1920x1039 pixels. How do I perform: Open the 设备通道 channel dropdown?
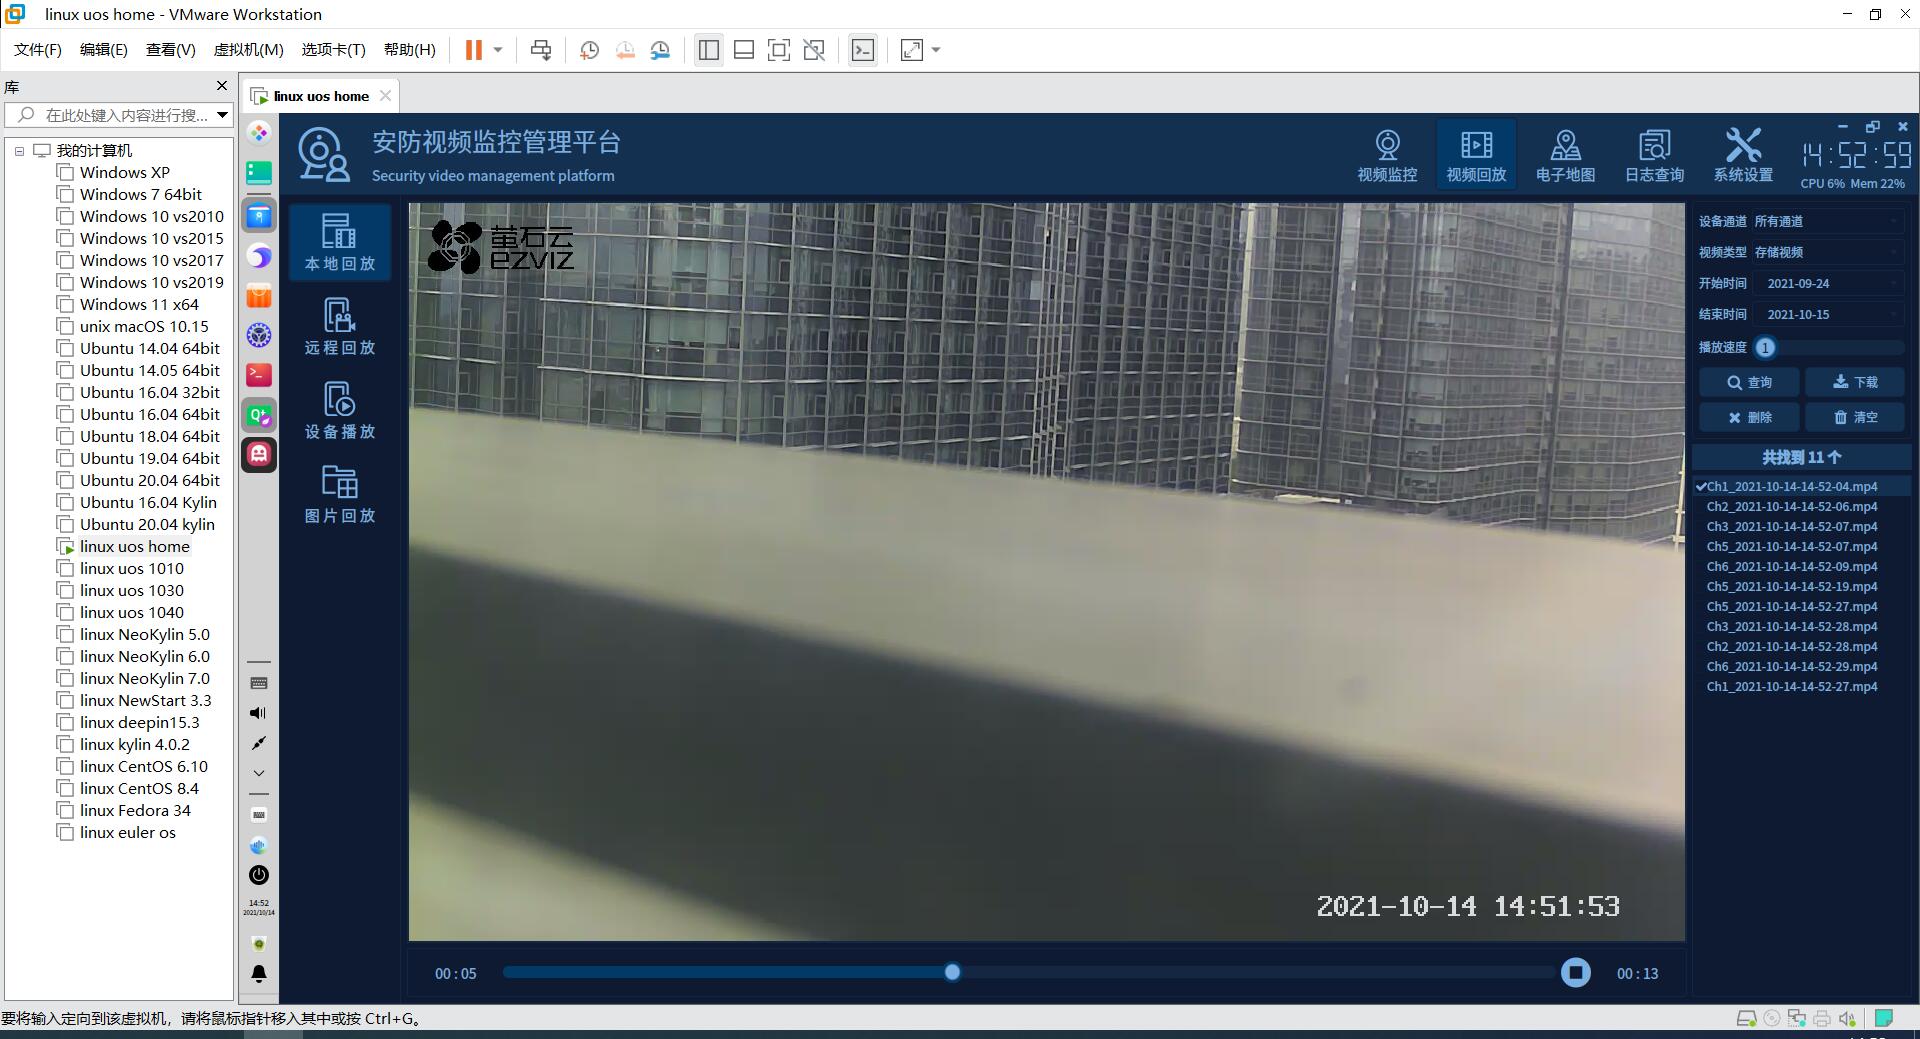pyautogui.click(x=1826, y=221)
